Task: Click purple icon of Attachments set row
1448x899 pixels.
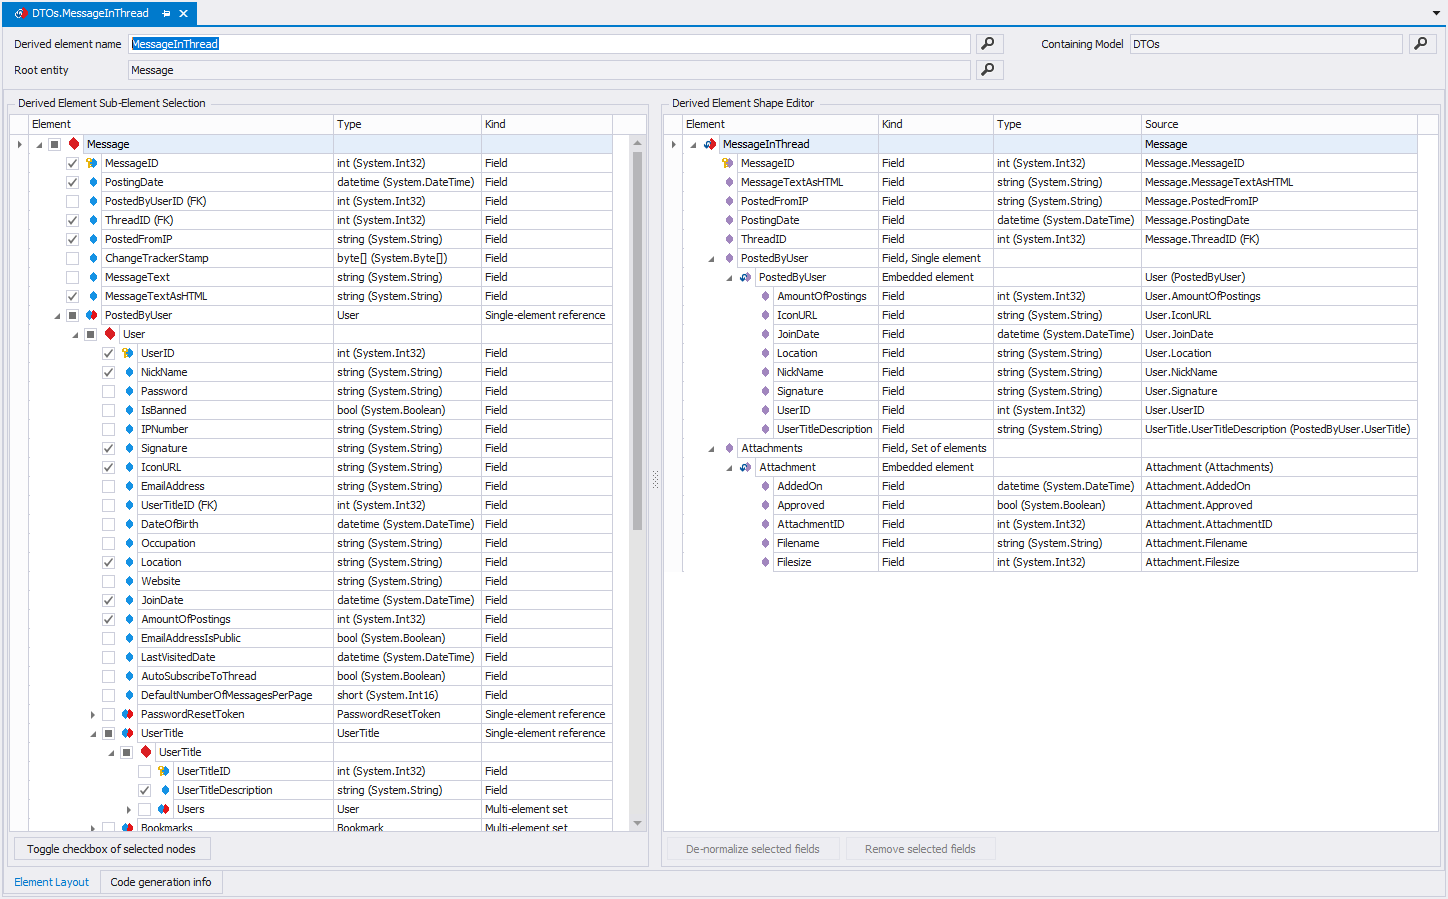Action: click(x=729, y=448)
